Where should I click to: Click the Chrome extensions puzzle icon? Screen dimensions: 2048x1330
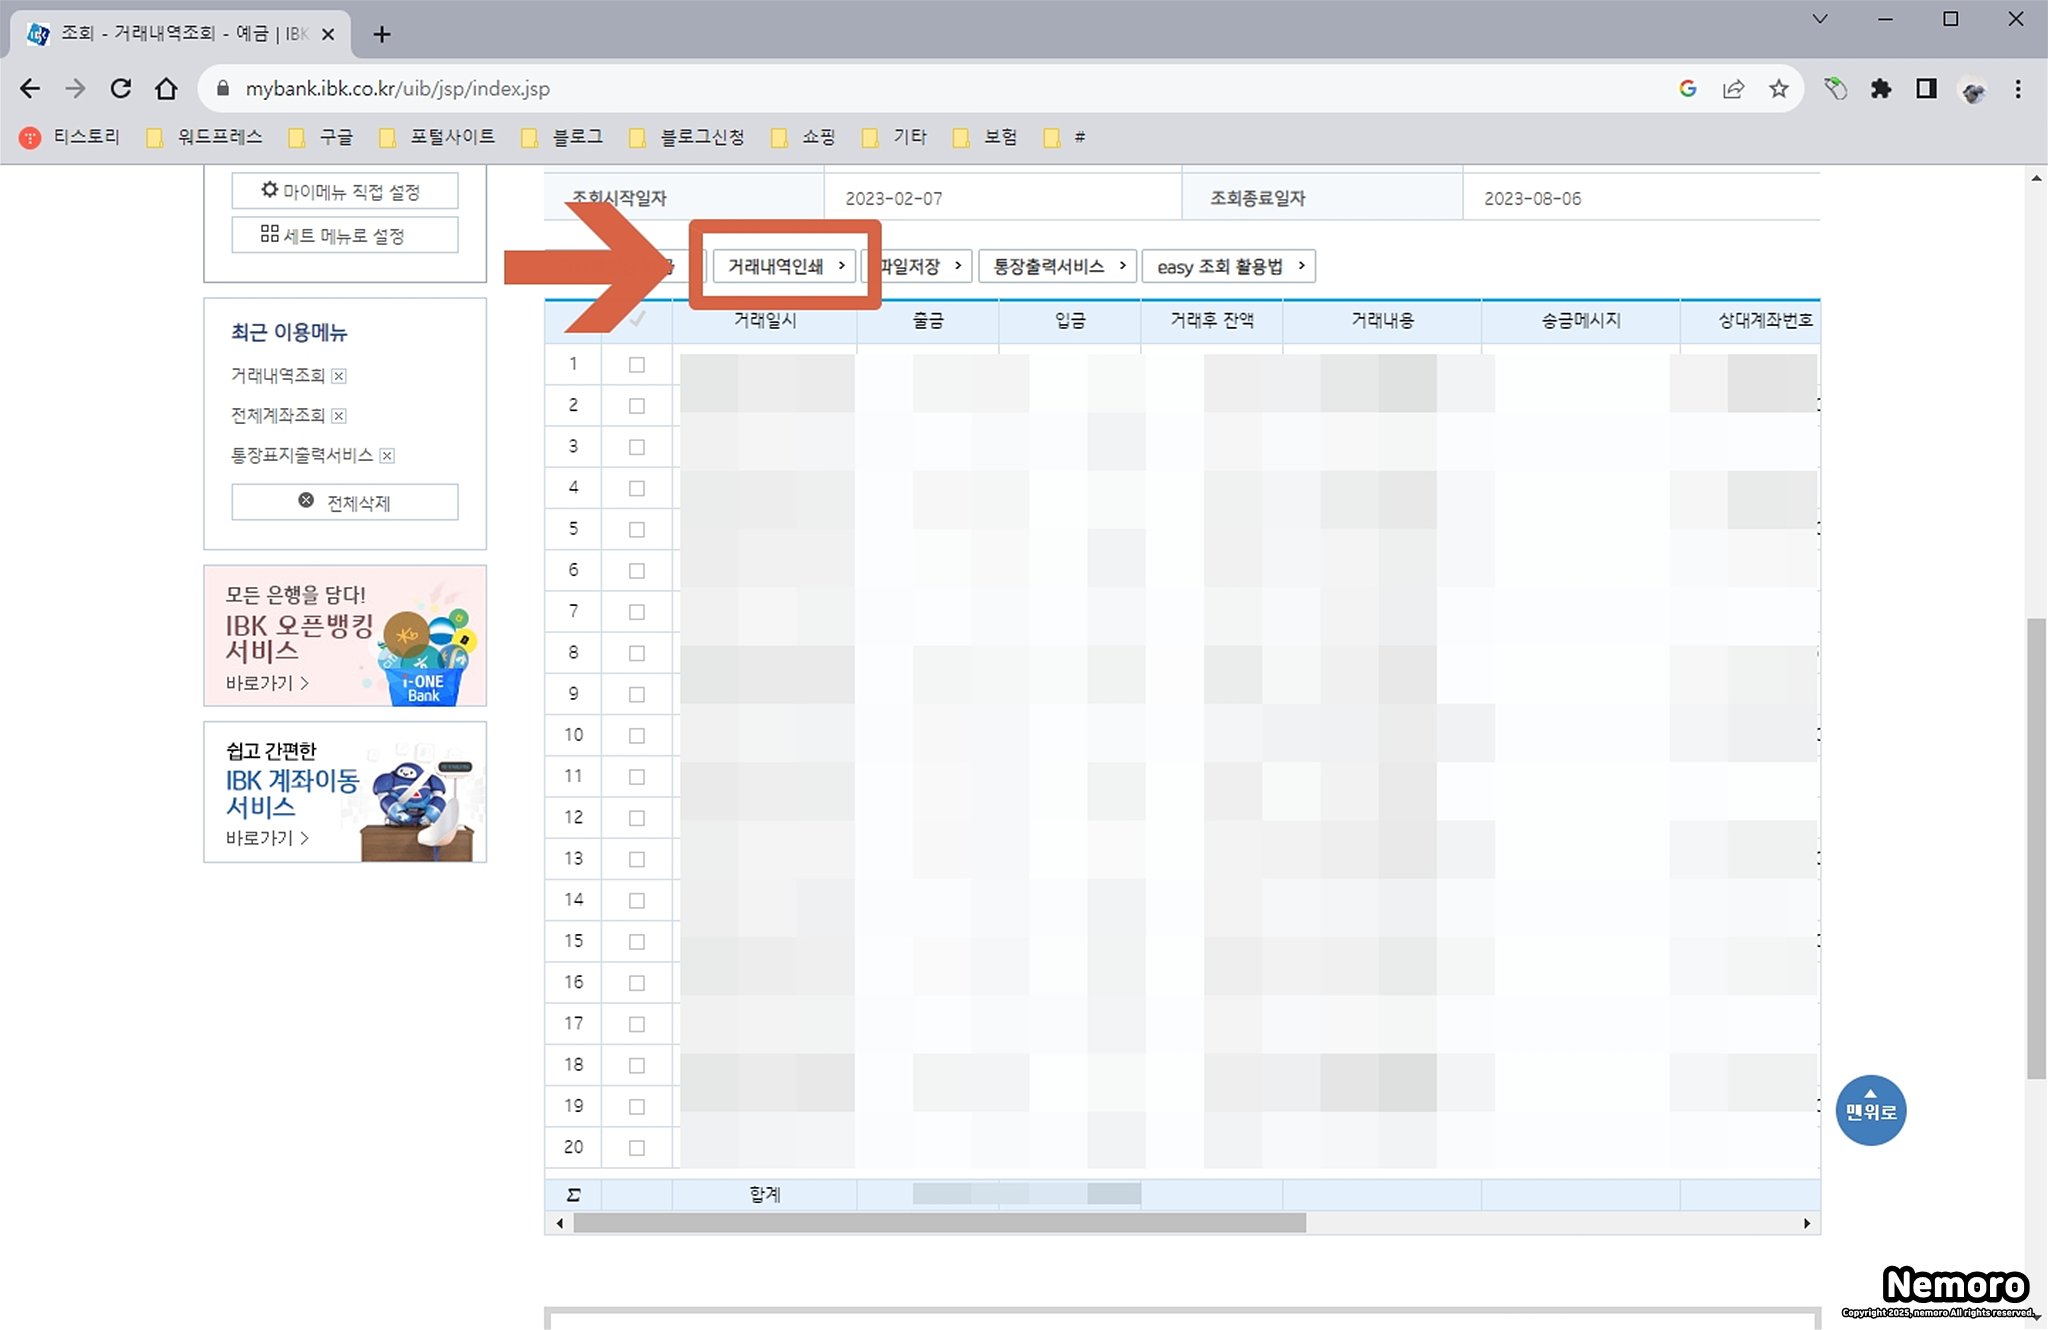pyautogui.click(x=1881, y=89)
